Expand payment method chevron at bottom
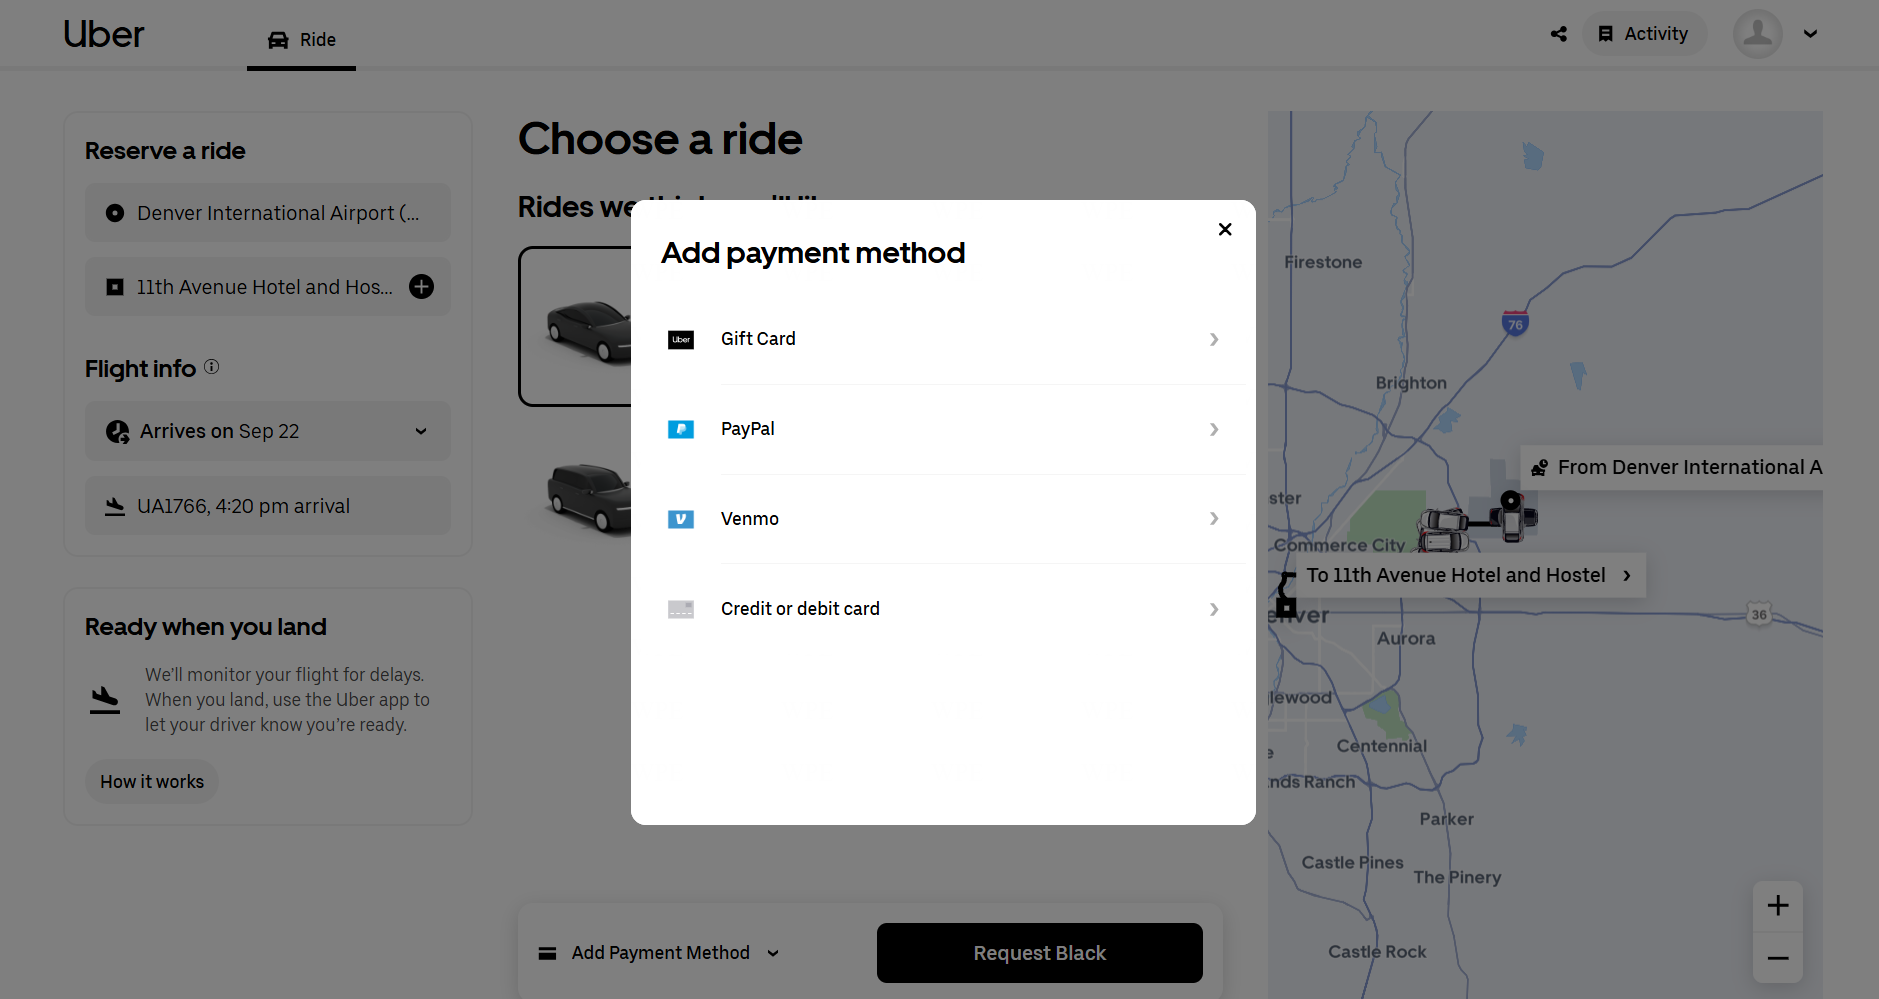The image size is (1879, 999). [773, 953]
